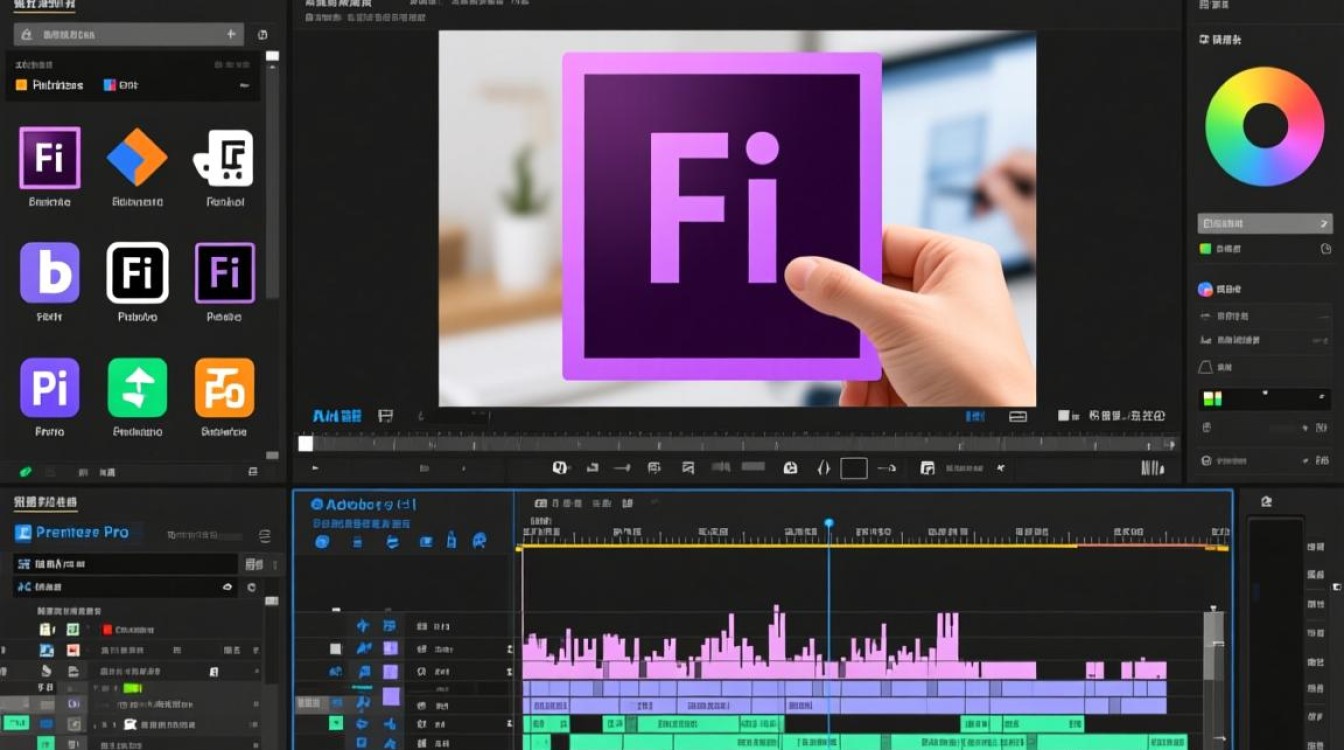Open the gray dropdown bar below the color wheel
Image resolution: width=1344 pixels, height=750 pixels.
tap(1265, 224)
